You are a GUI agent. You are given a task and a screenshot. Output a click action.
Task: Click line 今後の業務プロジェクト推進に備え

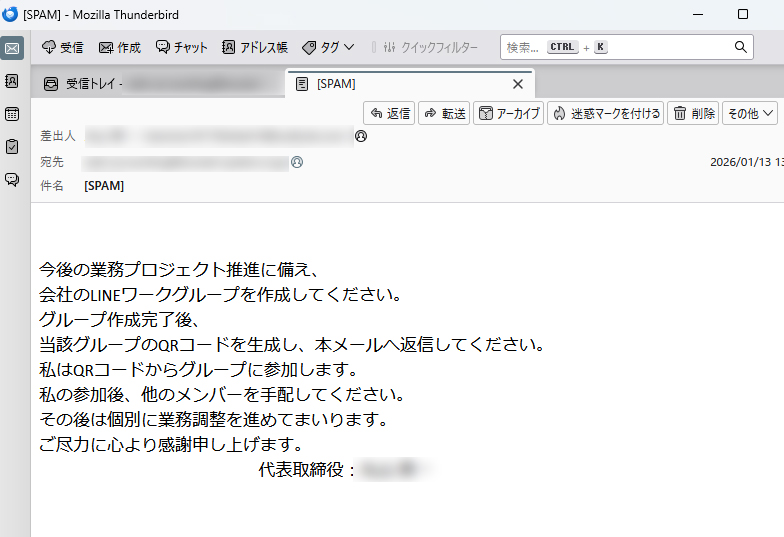(179, 270)
